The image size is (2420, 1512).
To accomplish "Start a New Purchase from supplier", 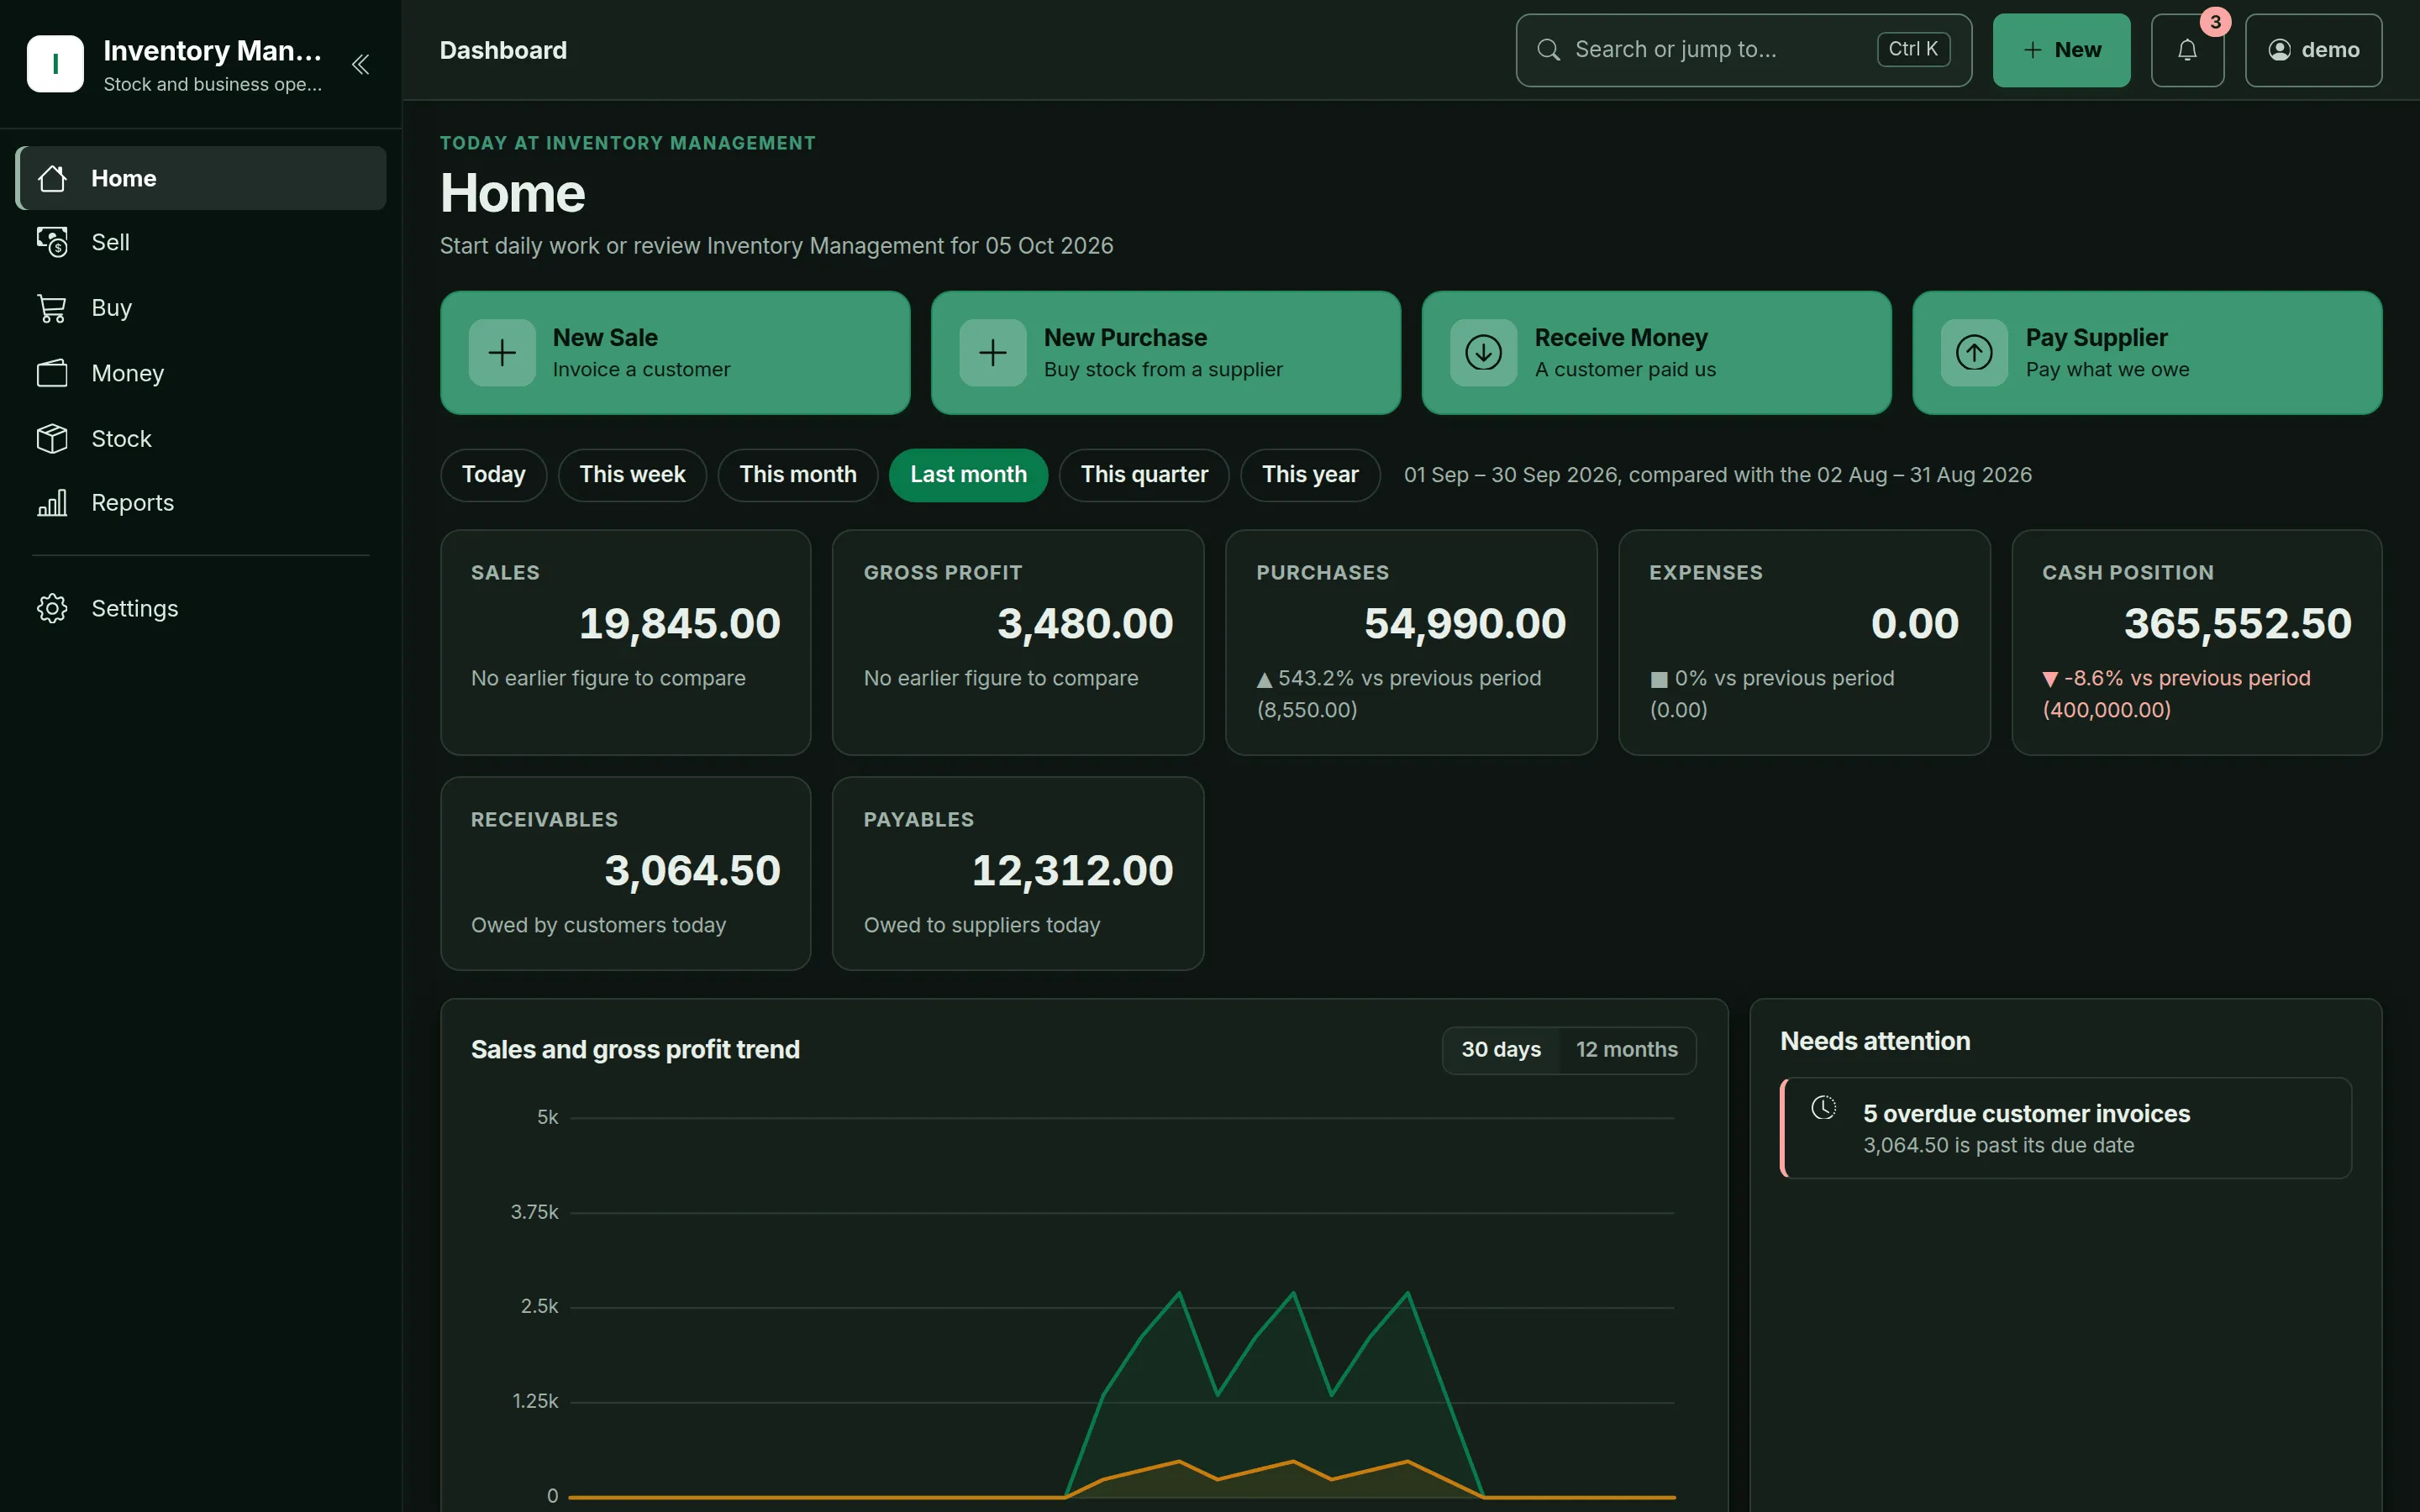I will click(1166, 353).
